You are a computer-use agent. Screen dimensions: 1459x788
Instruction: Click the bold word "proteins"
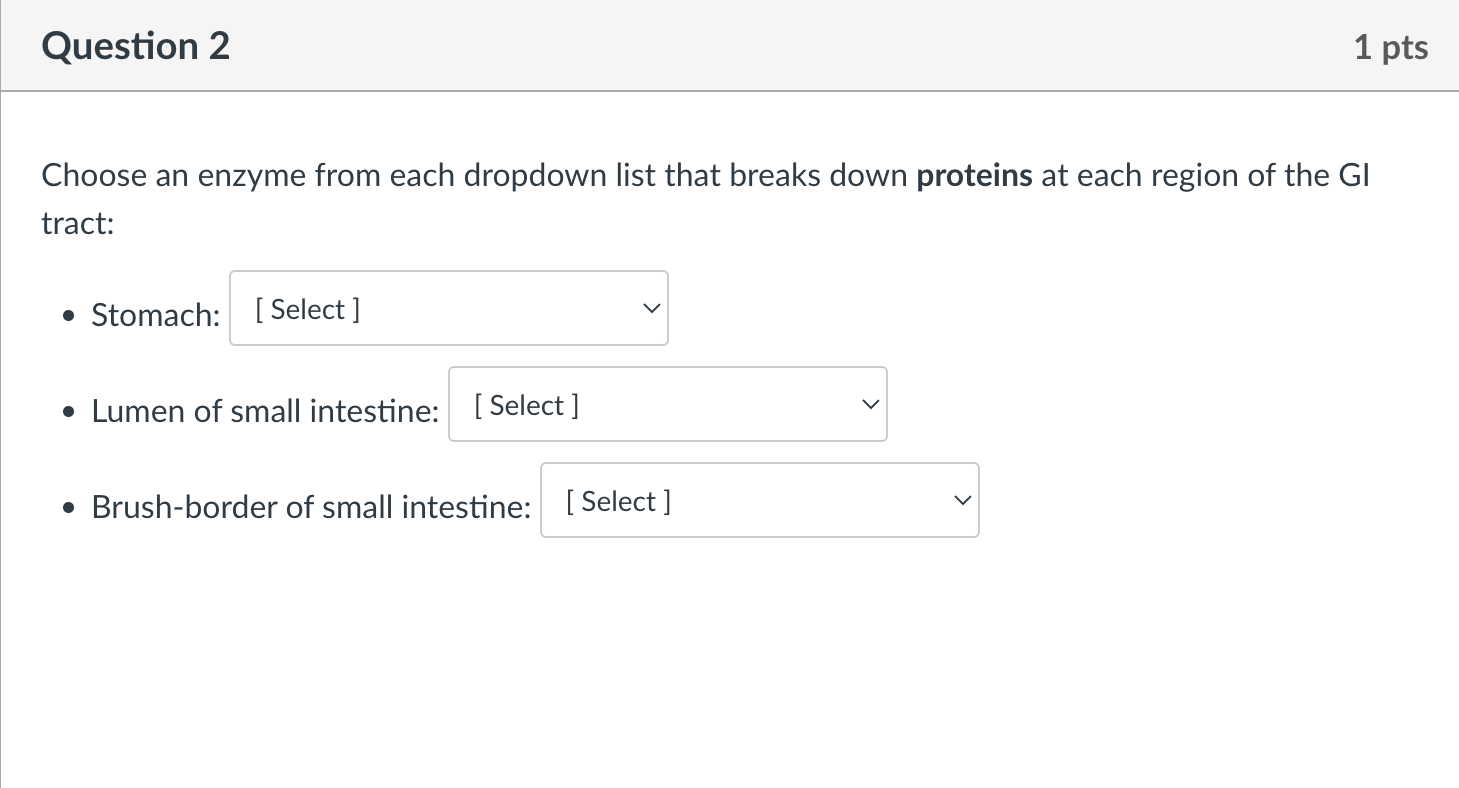[x=975, y=177]
